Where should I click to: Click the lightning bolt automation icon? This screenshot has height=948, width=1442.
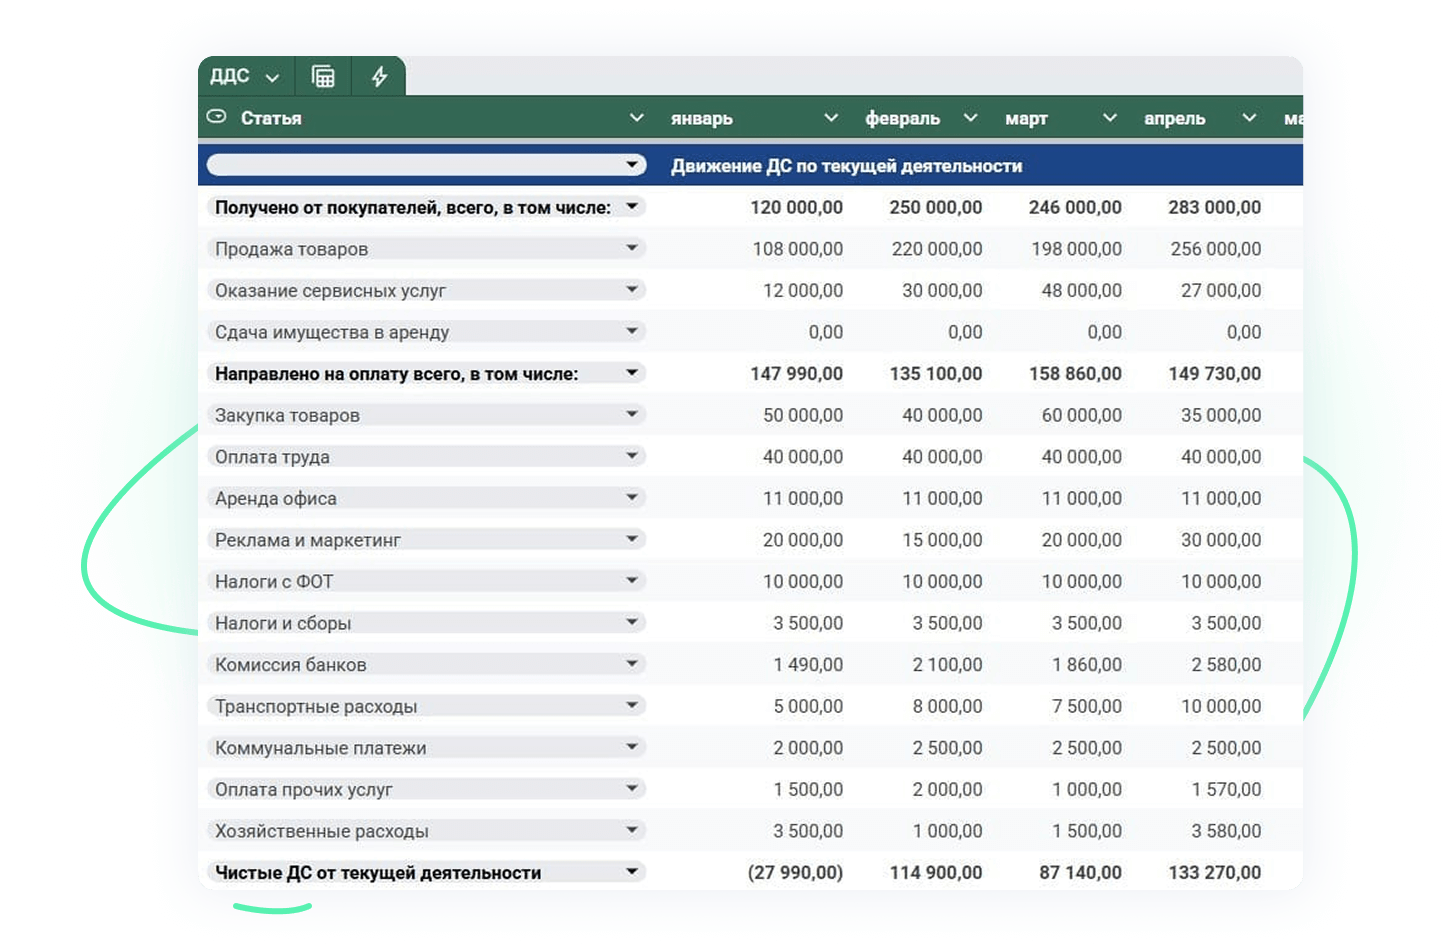click(x=379, y=77)
